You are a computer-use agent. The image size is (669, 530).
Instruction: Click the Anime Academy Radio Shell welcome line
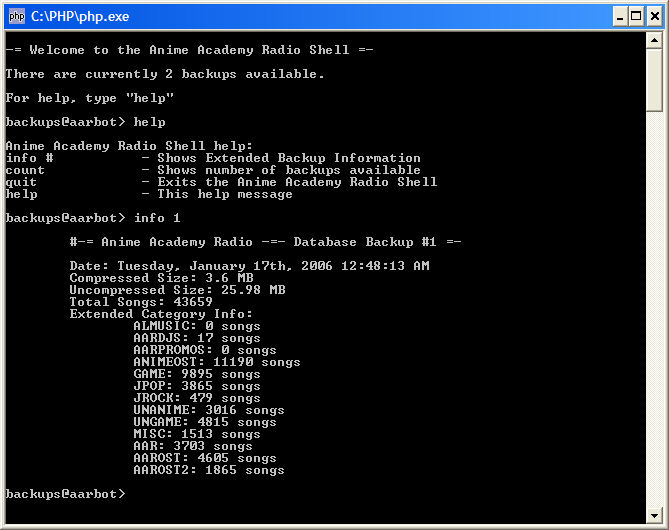point(189,50)
